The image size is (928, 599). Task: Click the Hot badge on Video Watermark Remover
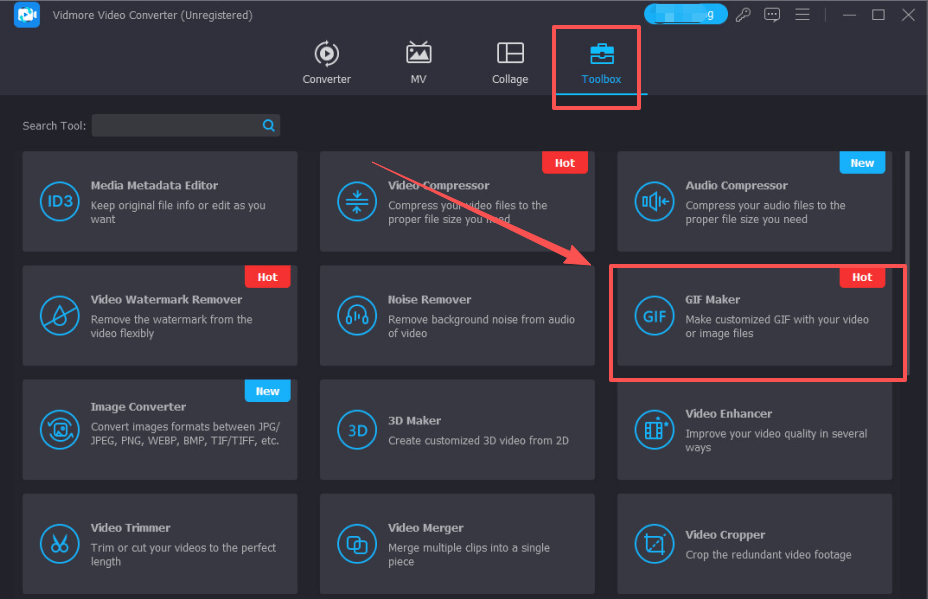click(268, 277)
